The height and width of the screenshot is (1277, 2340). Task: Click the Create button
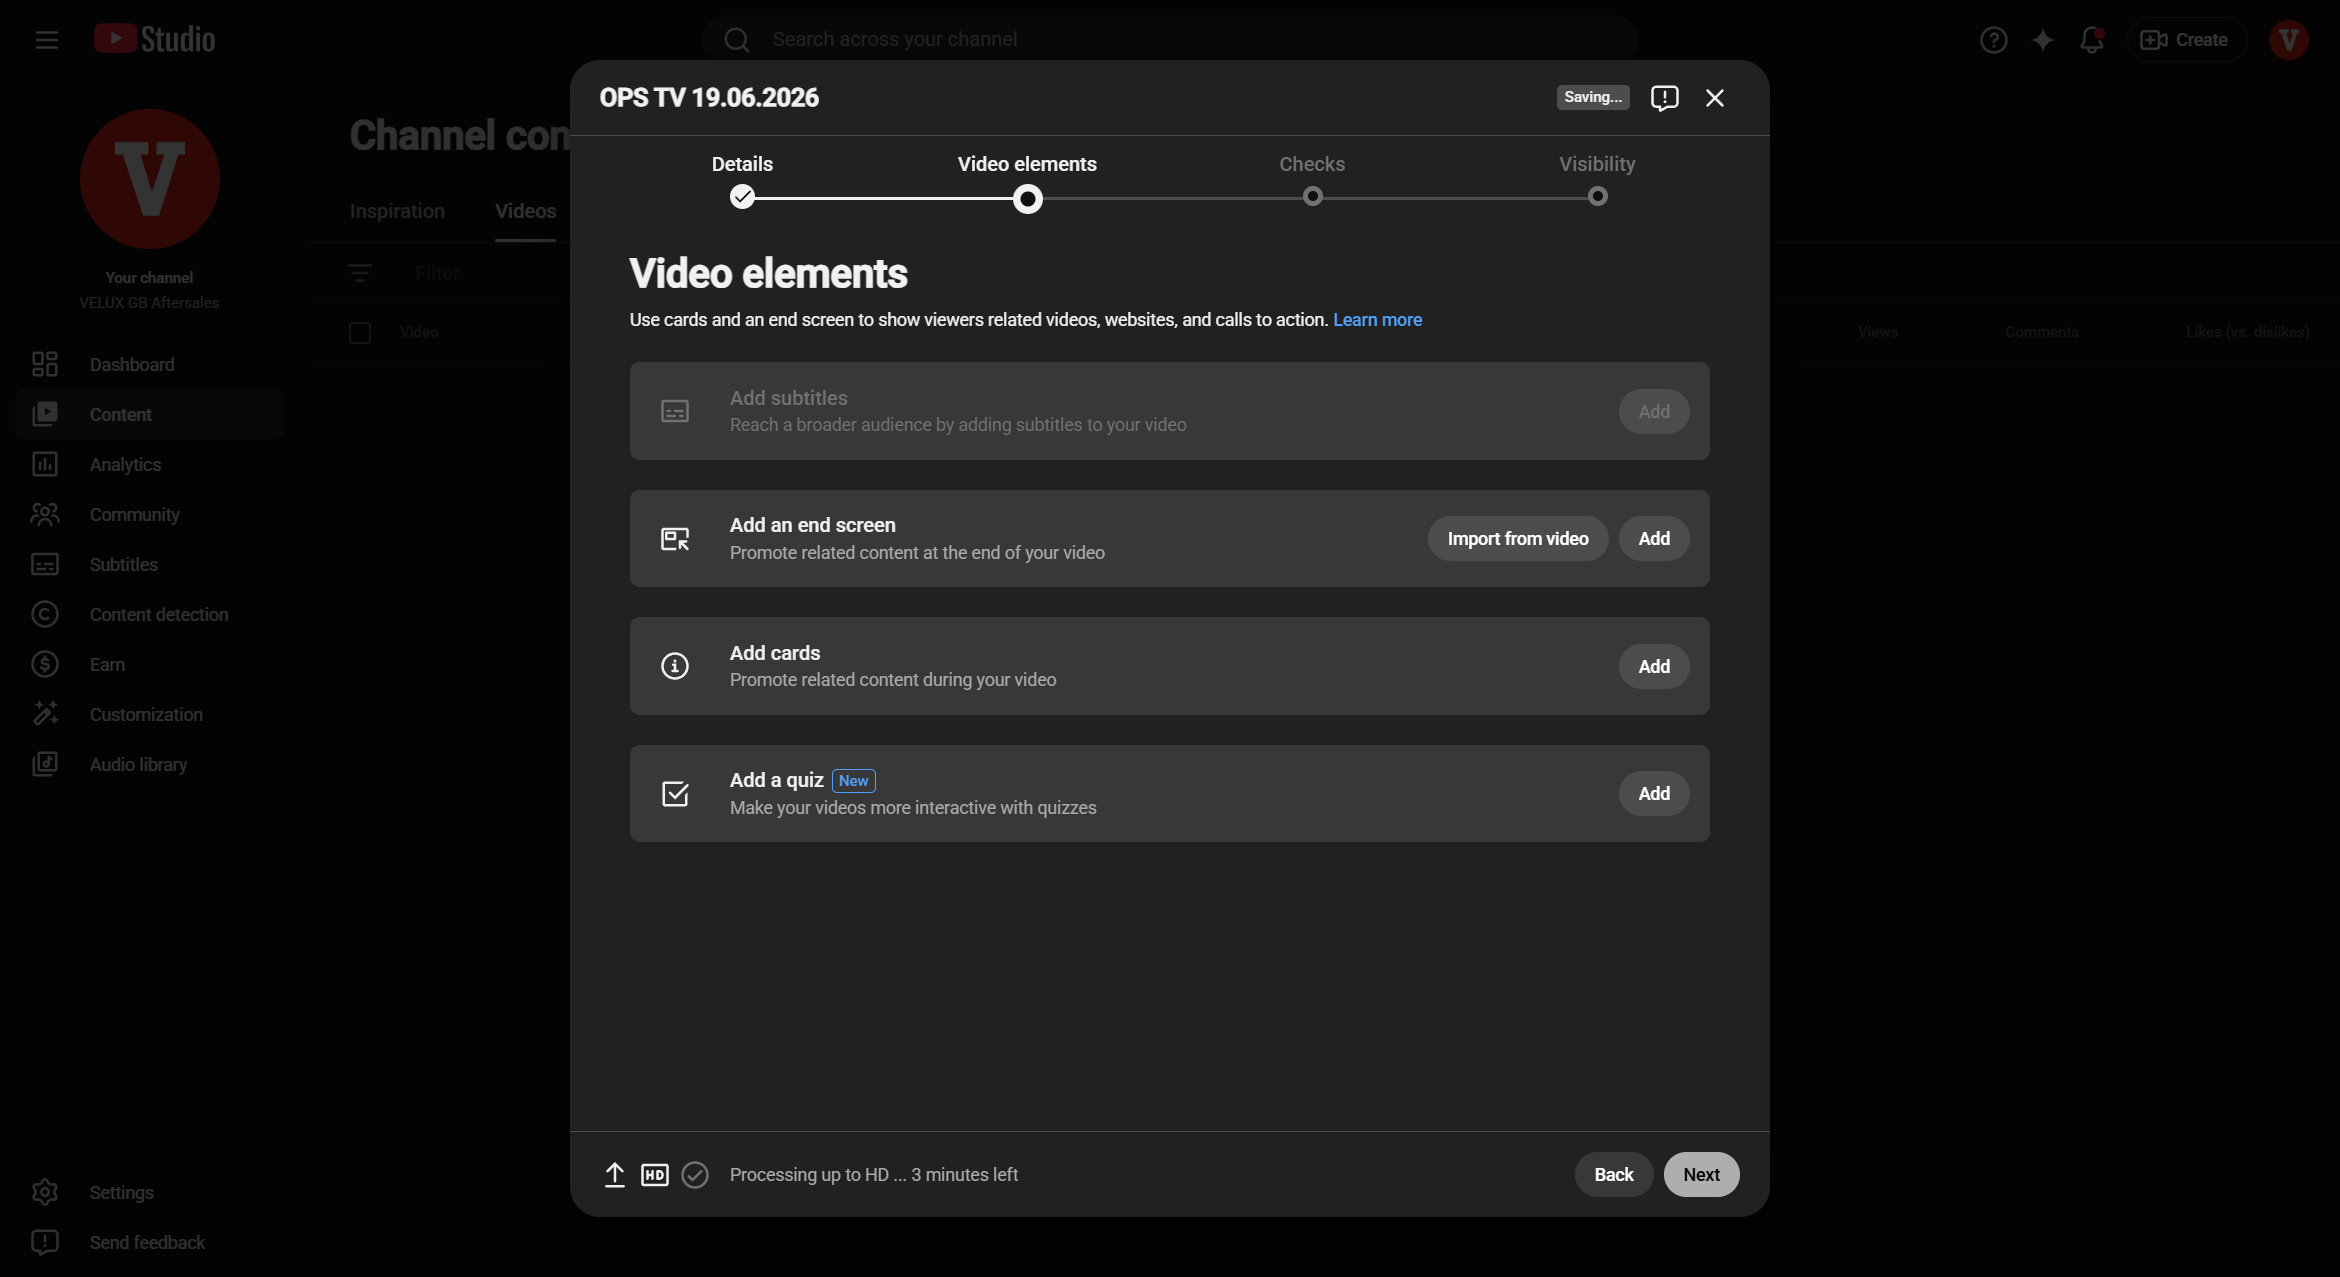2185,40
